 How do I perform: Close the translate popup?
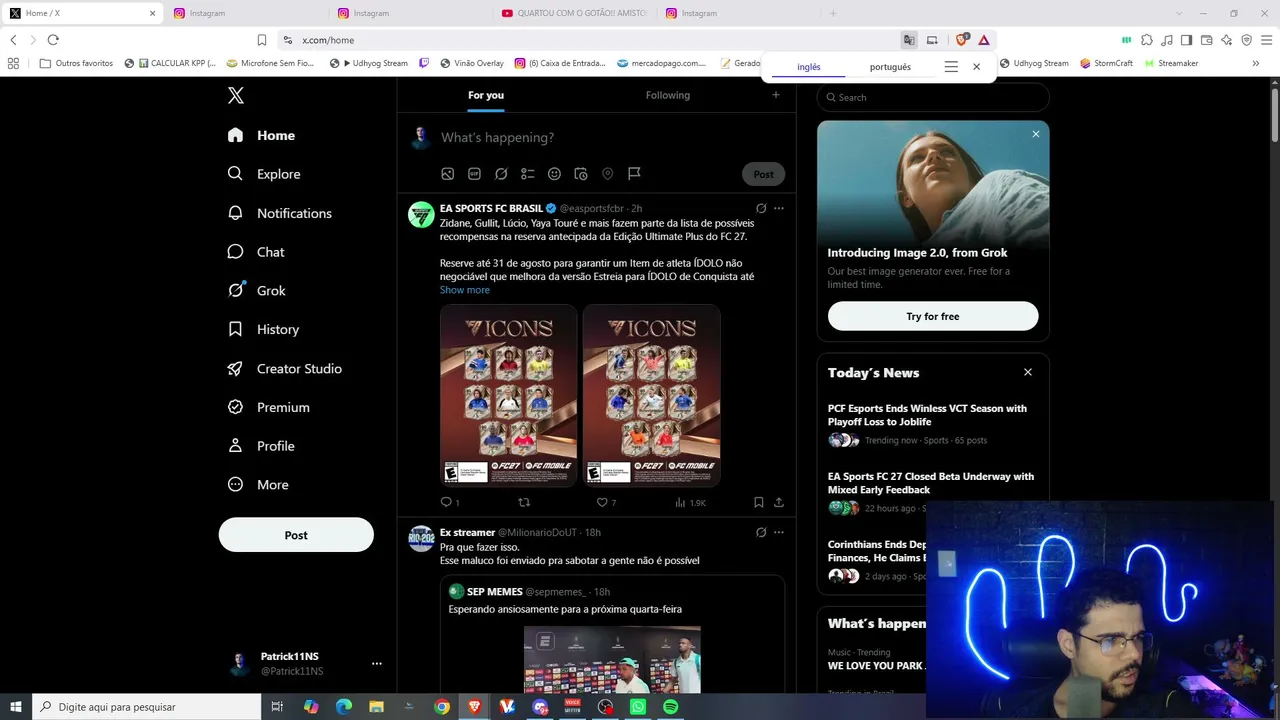pyautogui.click(x=977, y=67)
